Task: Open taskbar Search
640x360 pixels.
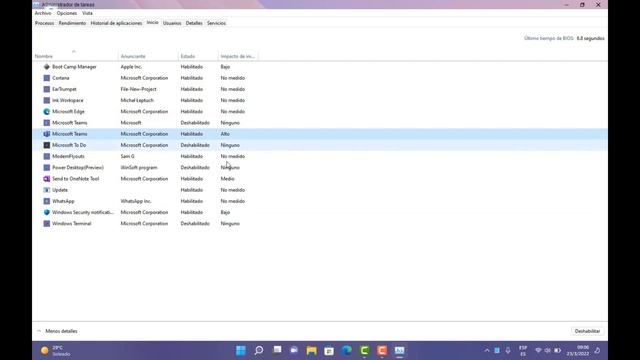Action: (259, 351)
